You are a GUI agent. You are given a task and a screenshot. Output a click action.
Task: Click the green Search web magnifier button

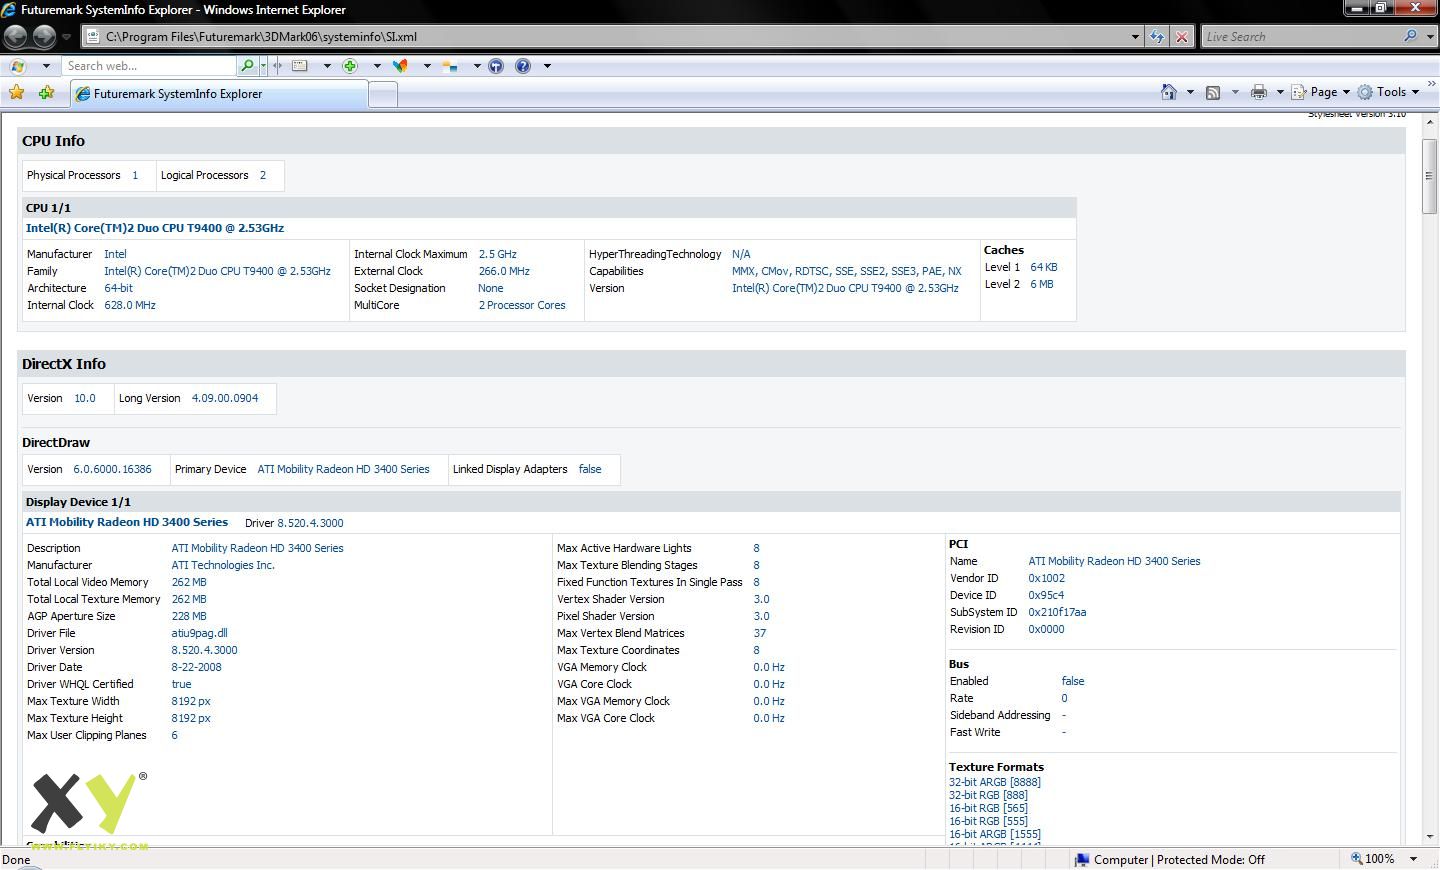pyautogui.click(x=247, y=66)
